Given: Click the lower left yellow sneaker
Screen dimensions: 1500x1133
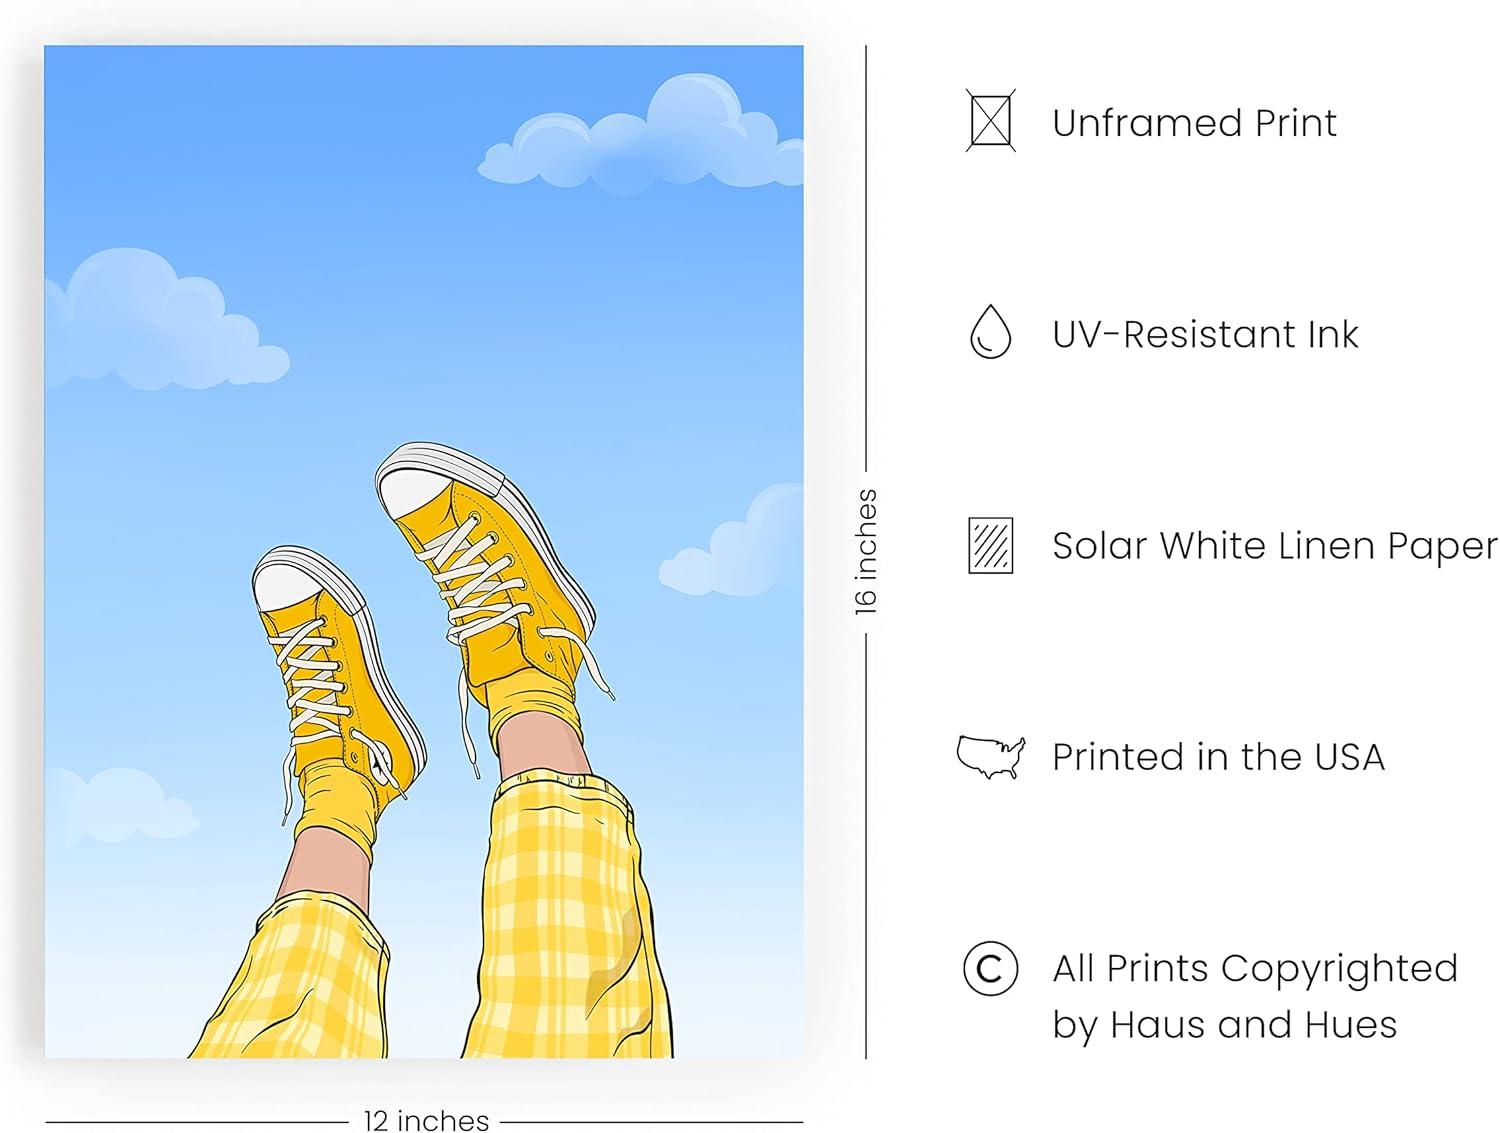Looking at the screenshot, I should pyautogui.click(x=336, y=669).
